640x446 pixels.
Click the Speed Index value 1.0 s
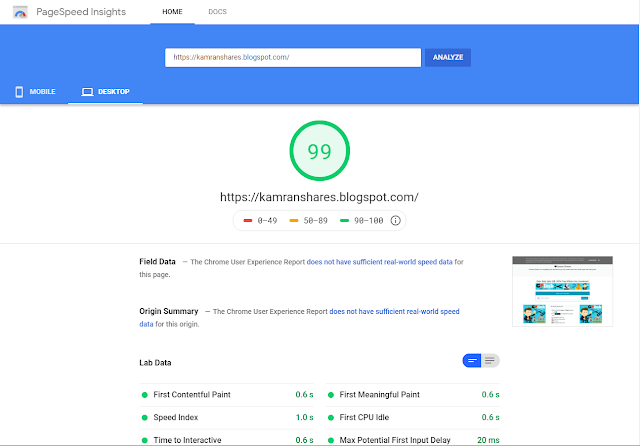pyautogui.click(x=304, y=417)
